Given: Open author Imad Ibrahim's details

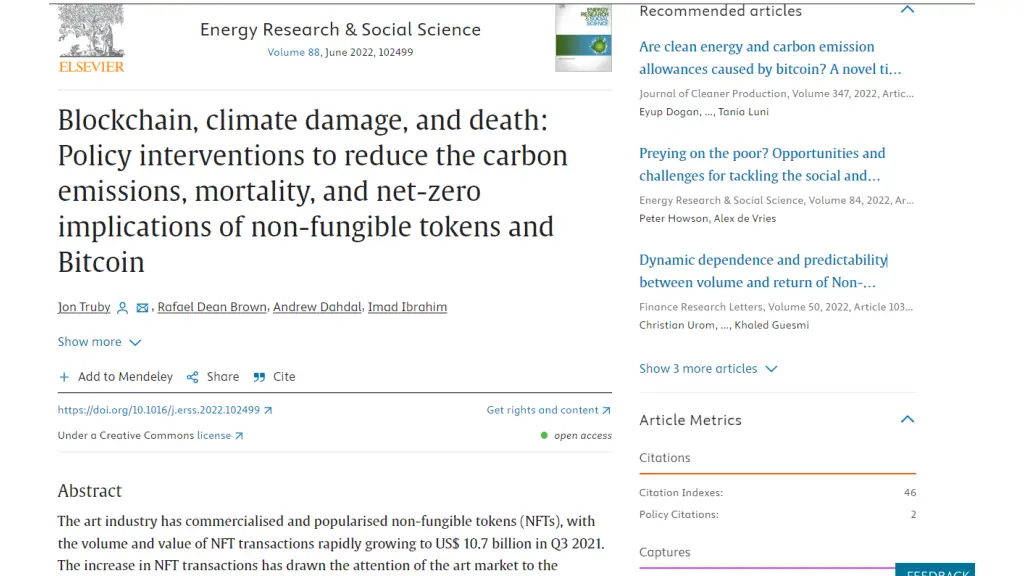Looking at the screenshot, I should point(408,307).
